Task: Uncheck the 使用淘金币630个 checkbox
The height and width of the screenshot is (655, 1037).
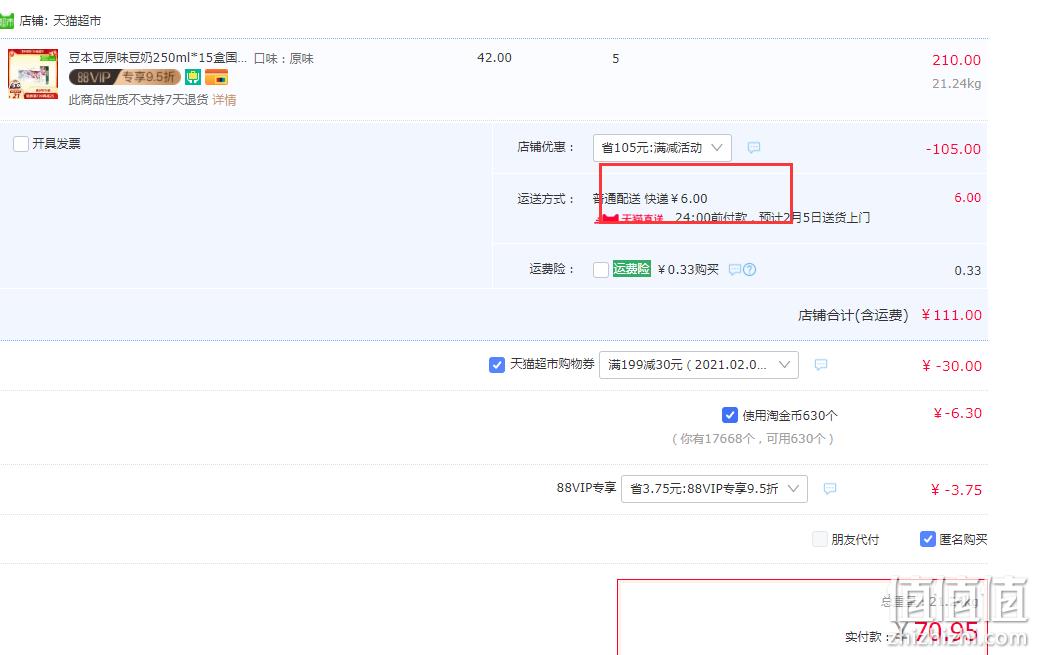Action: 729,415
